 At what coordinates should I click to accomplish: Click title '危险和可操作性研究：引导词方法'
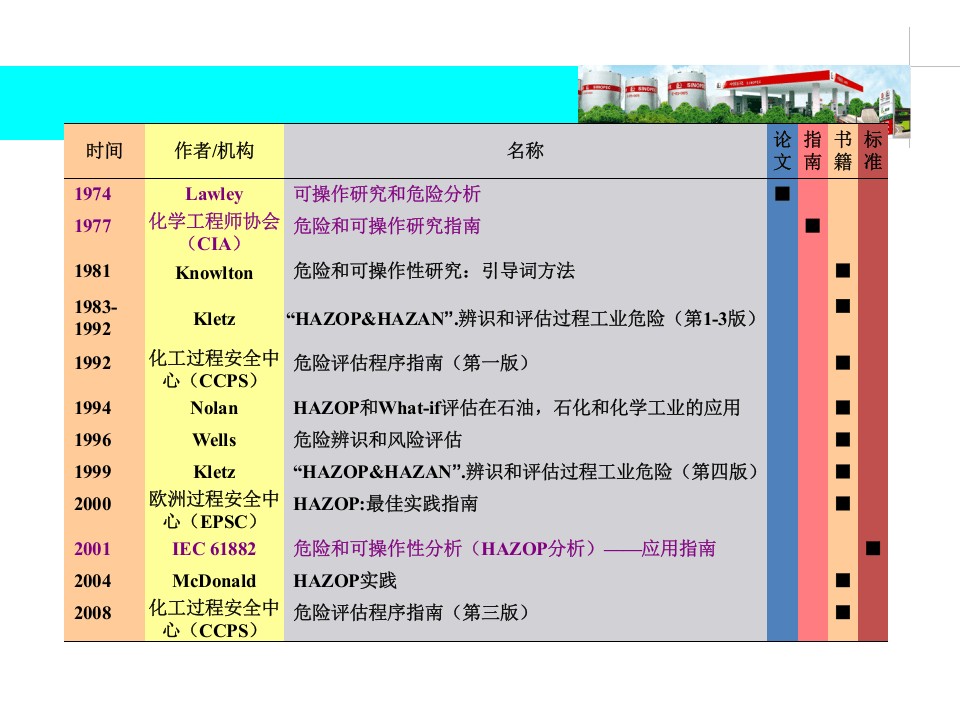[433, 271]
